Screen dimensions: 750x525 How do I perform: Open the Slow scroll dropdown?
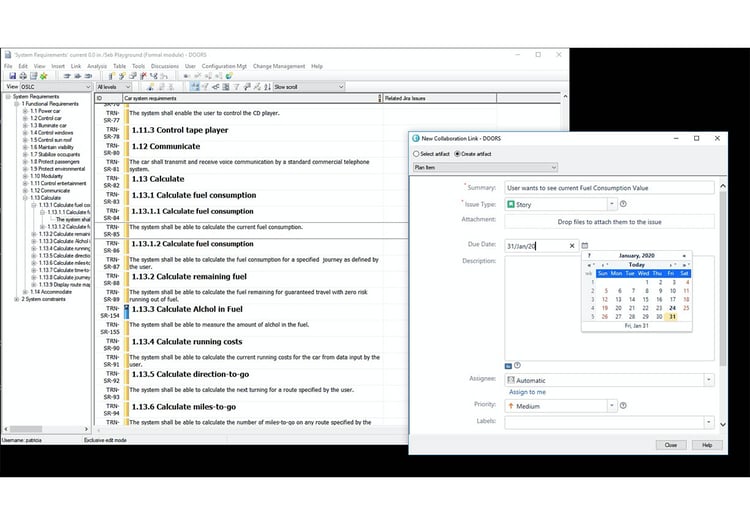[309, 87]
